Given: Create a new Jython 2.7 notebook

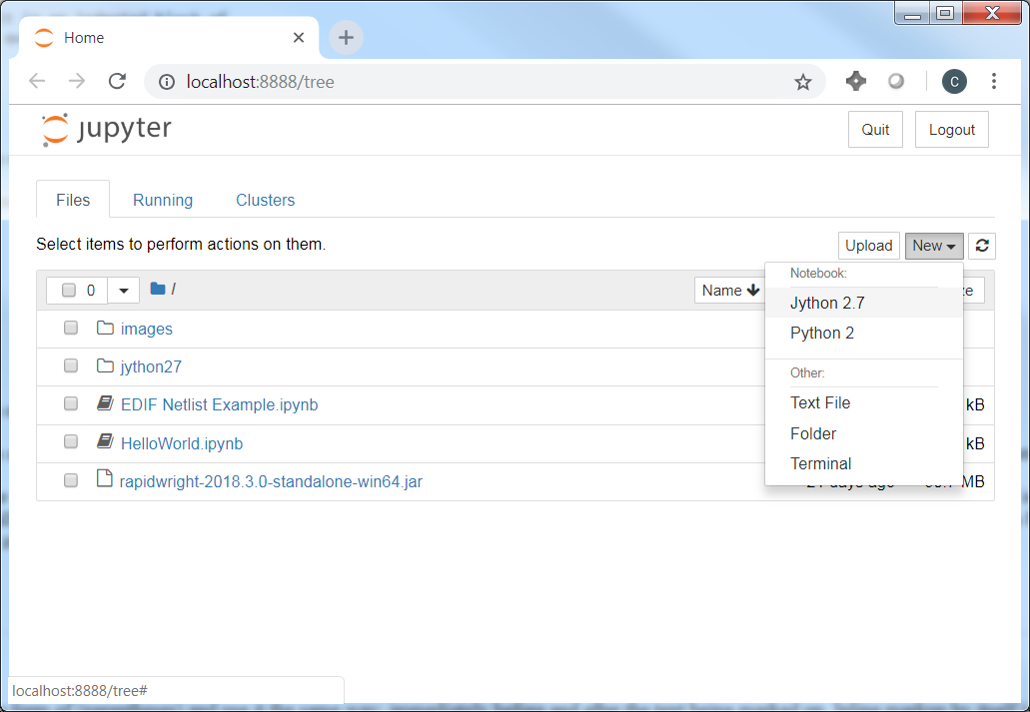Looking at the screenshot, I should pos(864,303).
